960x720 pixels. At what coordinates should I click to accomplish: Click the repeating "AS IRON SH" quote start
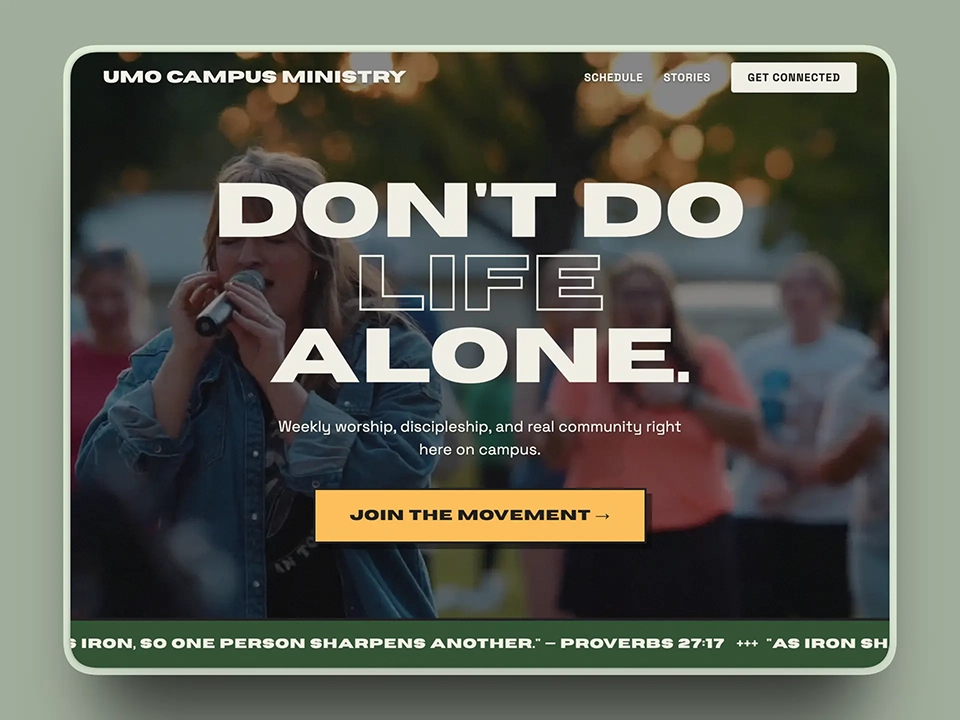(x=828, y=643)
